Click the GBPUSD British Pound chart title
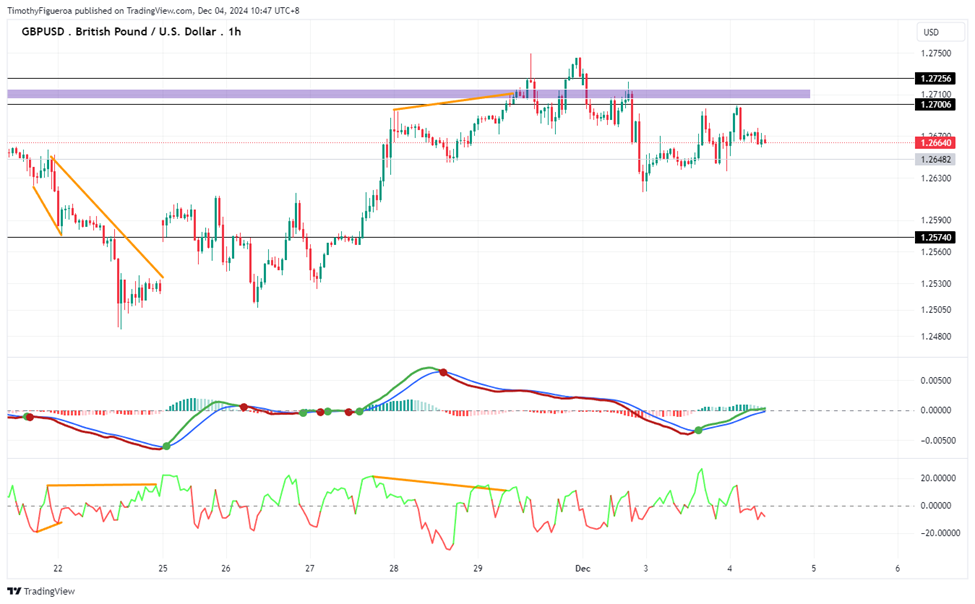Viewport: 975px width, 604px height. pos(131,32)
